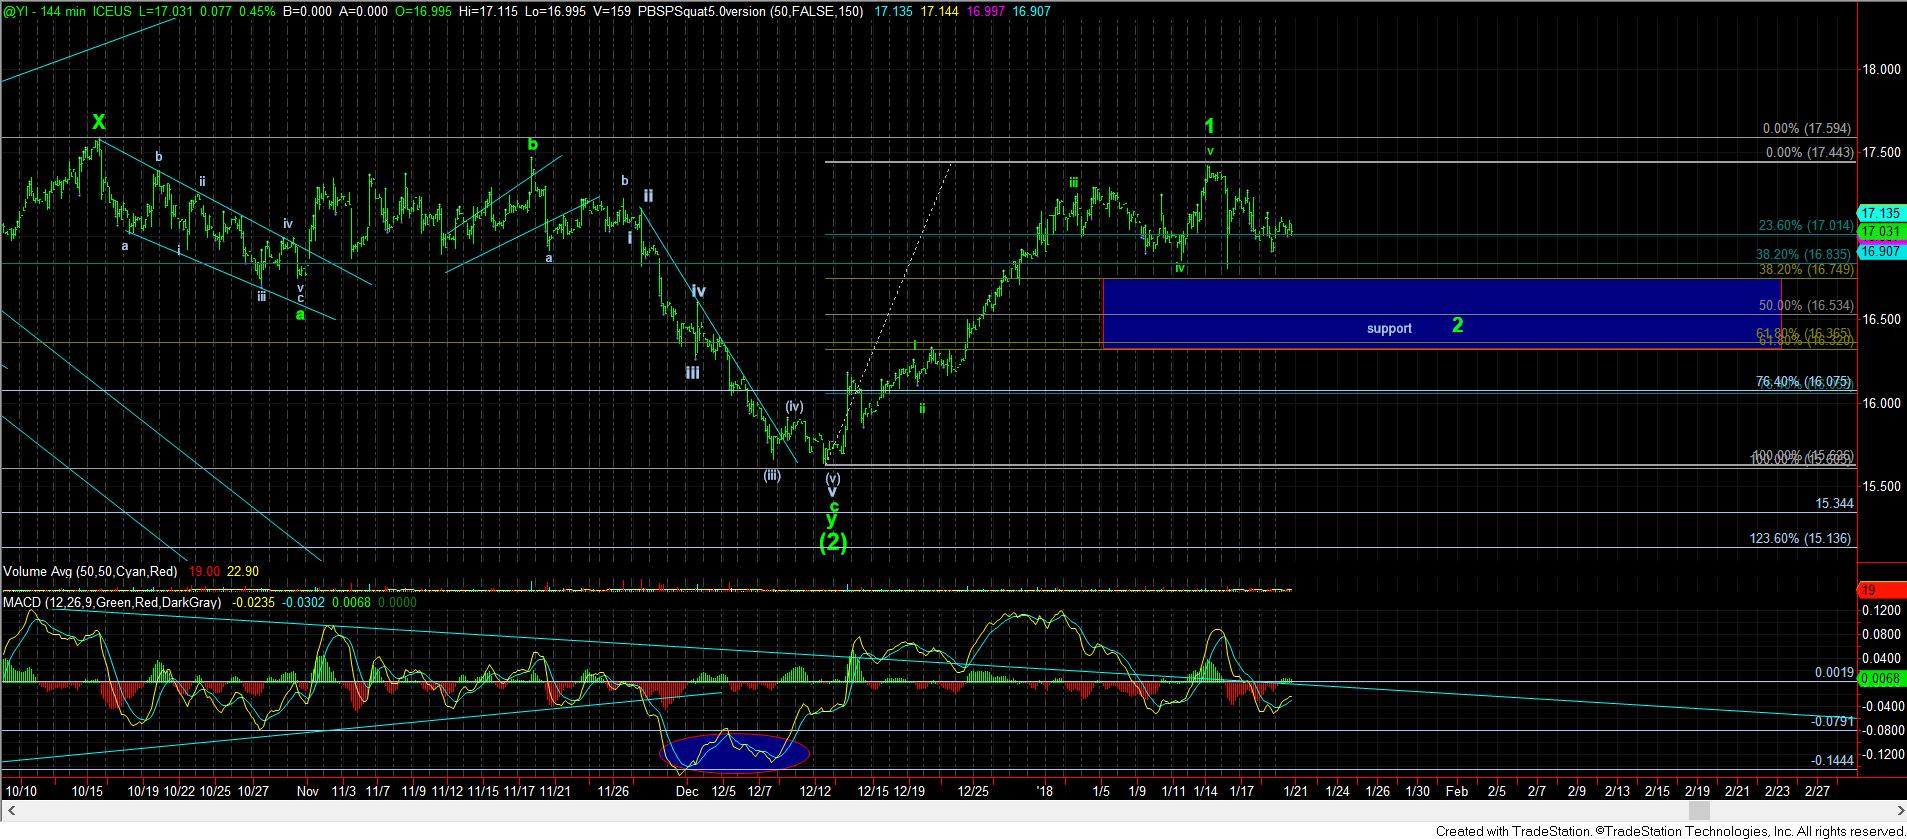Click the green X wave label
1907x839 pixels.
[98, 122]
